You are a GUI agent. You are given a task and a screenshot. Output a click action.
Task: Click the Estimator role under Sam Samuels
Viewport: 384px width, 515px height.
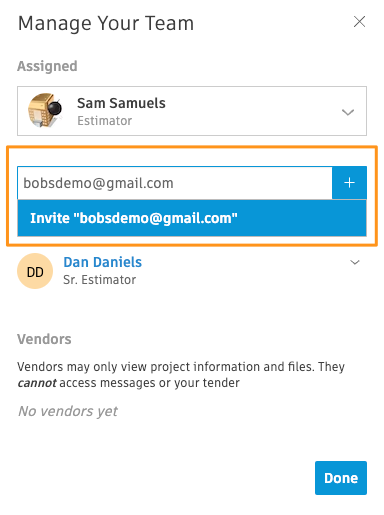click(x=105, y=121)
